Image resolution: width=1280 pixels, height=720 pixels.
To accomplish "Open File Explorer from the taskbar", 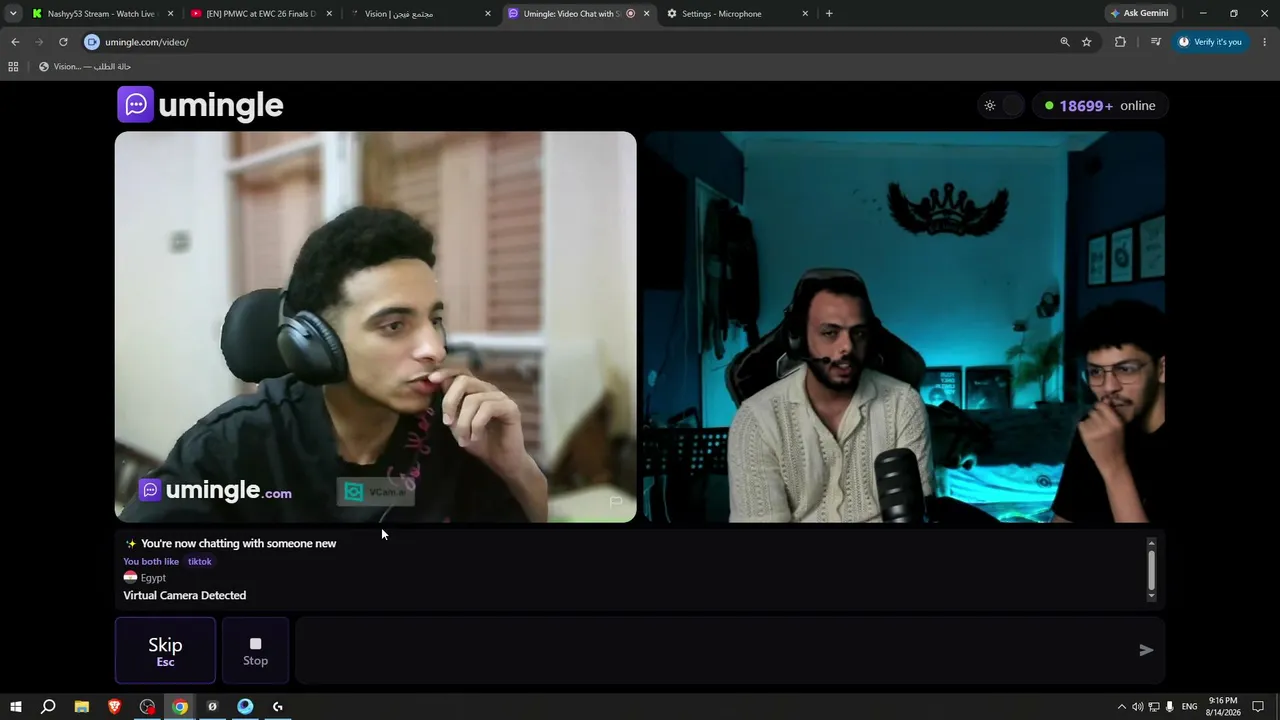I will (x=82, y=707).
